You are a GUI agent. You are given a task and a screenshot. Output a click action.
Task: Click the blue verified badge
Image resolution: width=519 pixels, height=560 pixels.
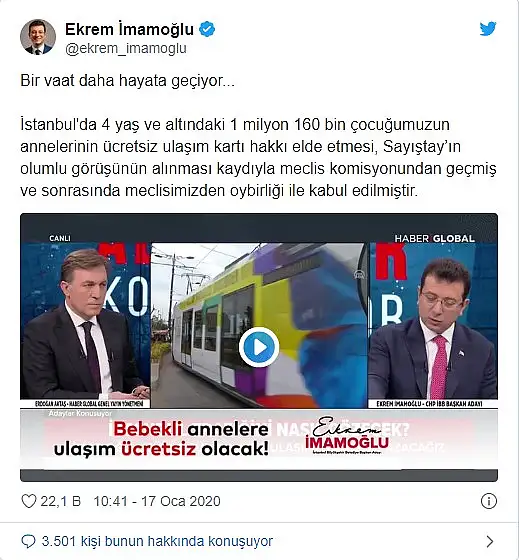pos(207,29)
